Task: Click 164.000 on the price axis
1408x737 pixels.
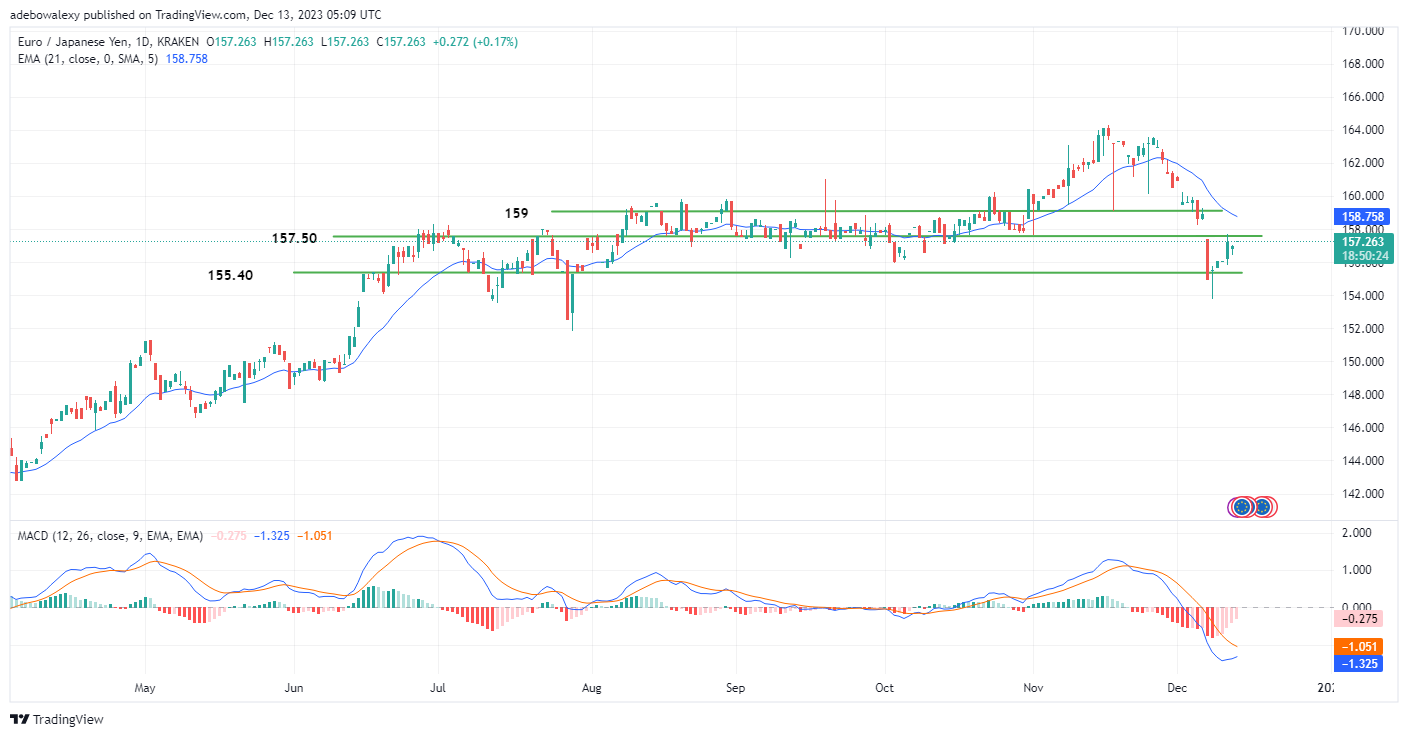Action: [1362, 130]
